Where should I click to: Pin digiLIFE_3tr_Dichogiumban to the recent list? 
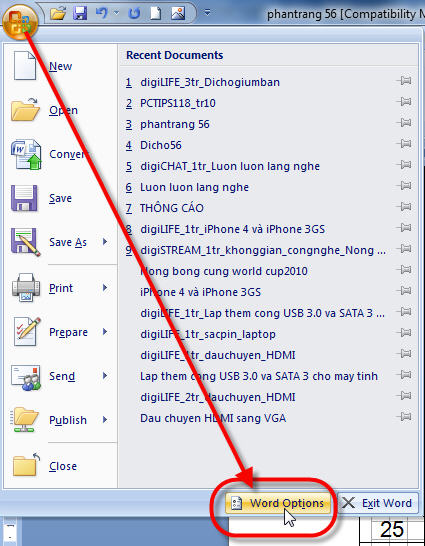click(x=404, y=81)
